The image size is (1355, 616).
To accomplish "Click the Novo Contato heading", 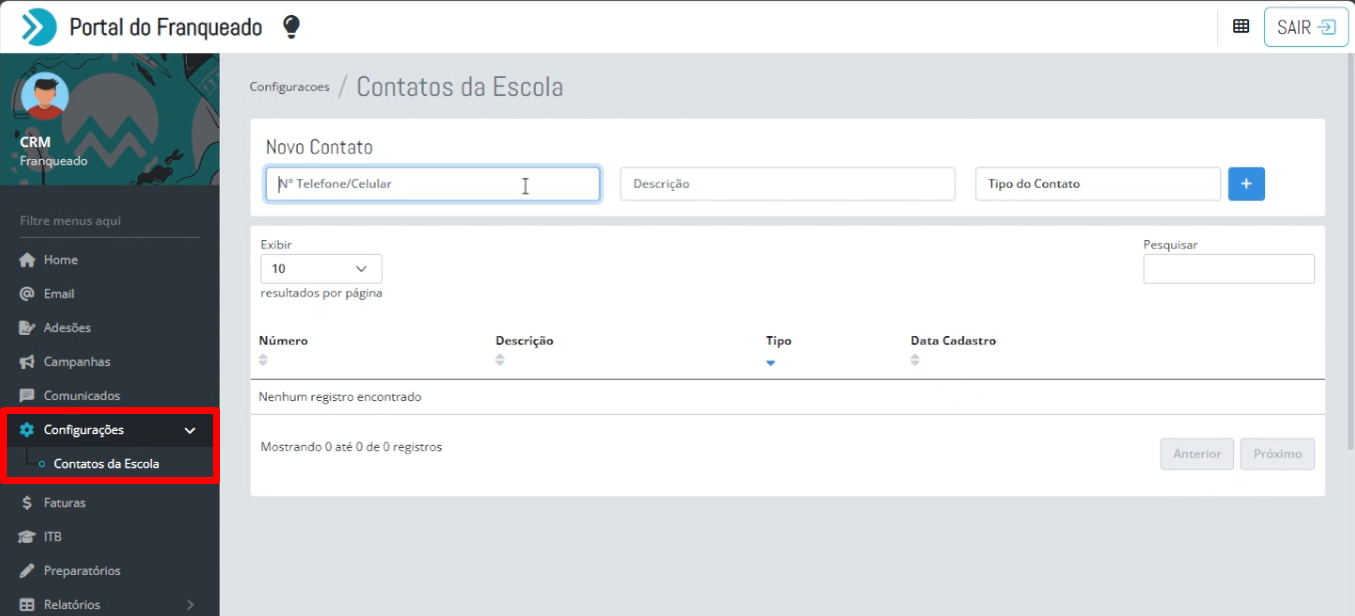I will point(319,147).
